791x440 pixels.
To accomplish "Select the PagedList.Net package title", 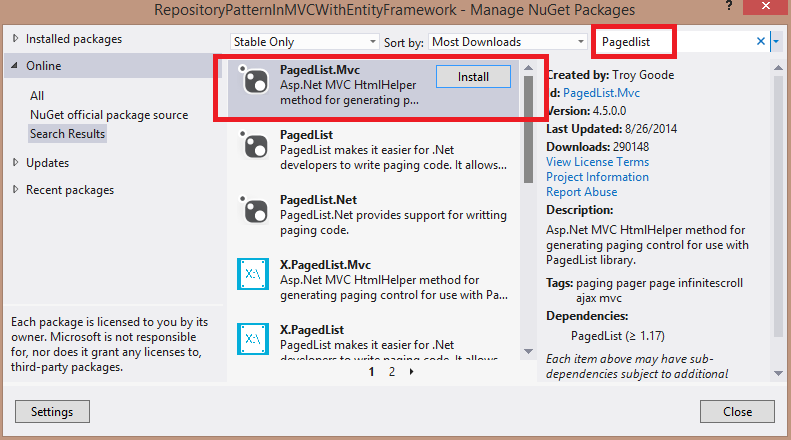I will [x=318, y=200].
